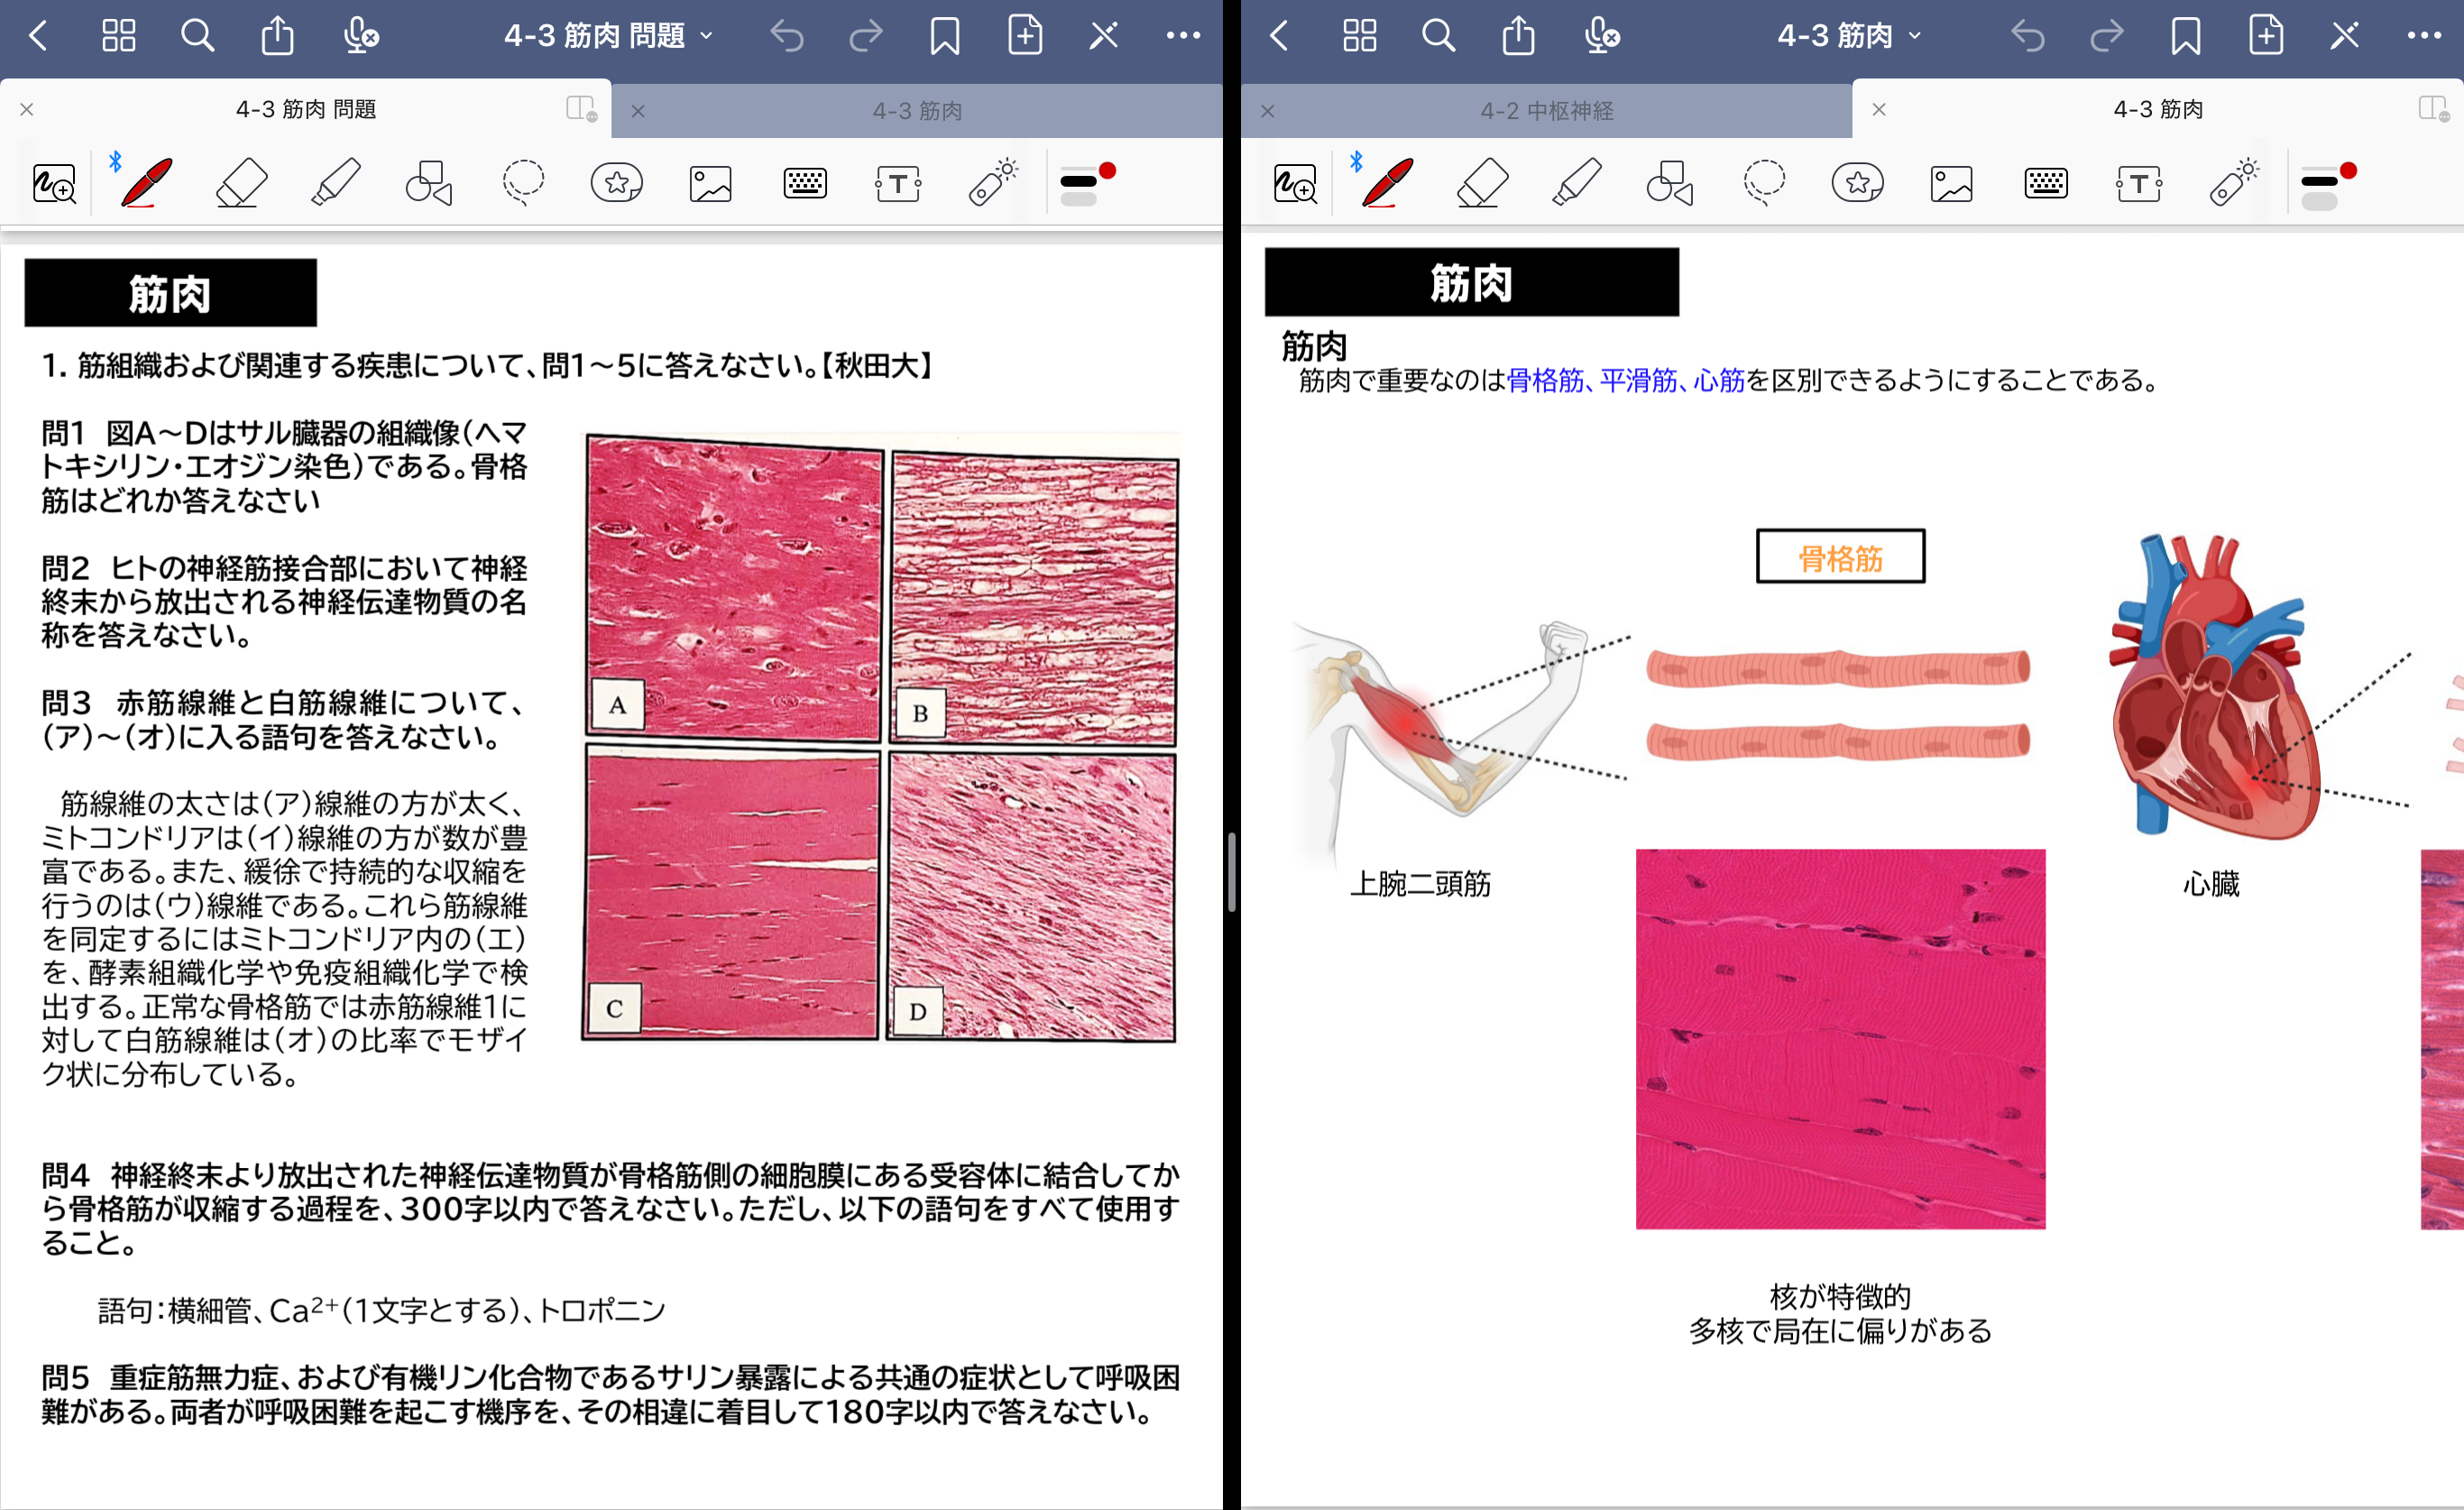The height and width of the screenshot is (1510, 2464).
Task: Open the shapes tool in right pane
Action: pyautogui.click(x=1669, y=183)
